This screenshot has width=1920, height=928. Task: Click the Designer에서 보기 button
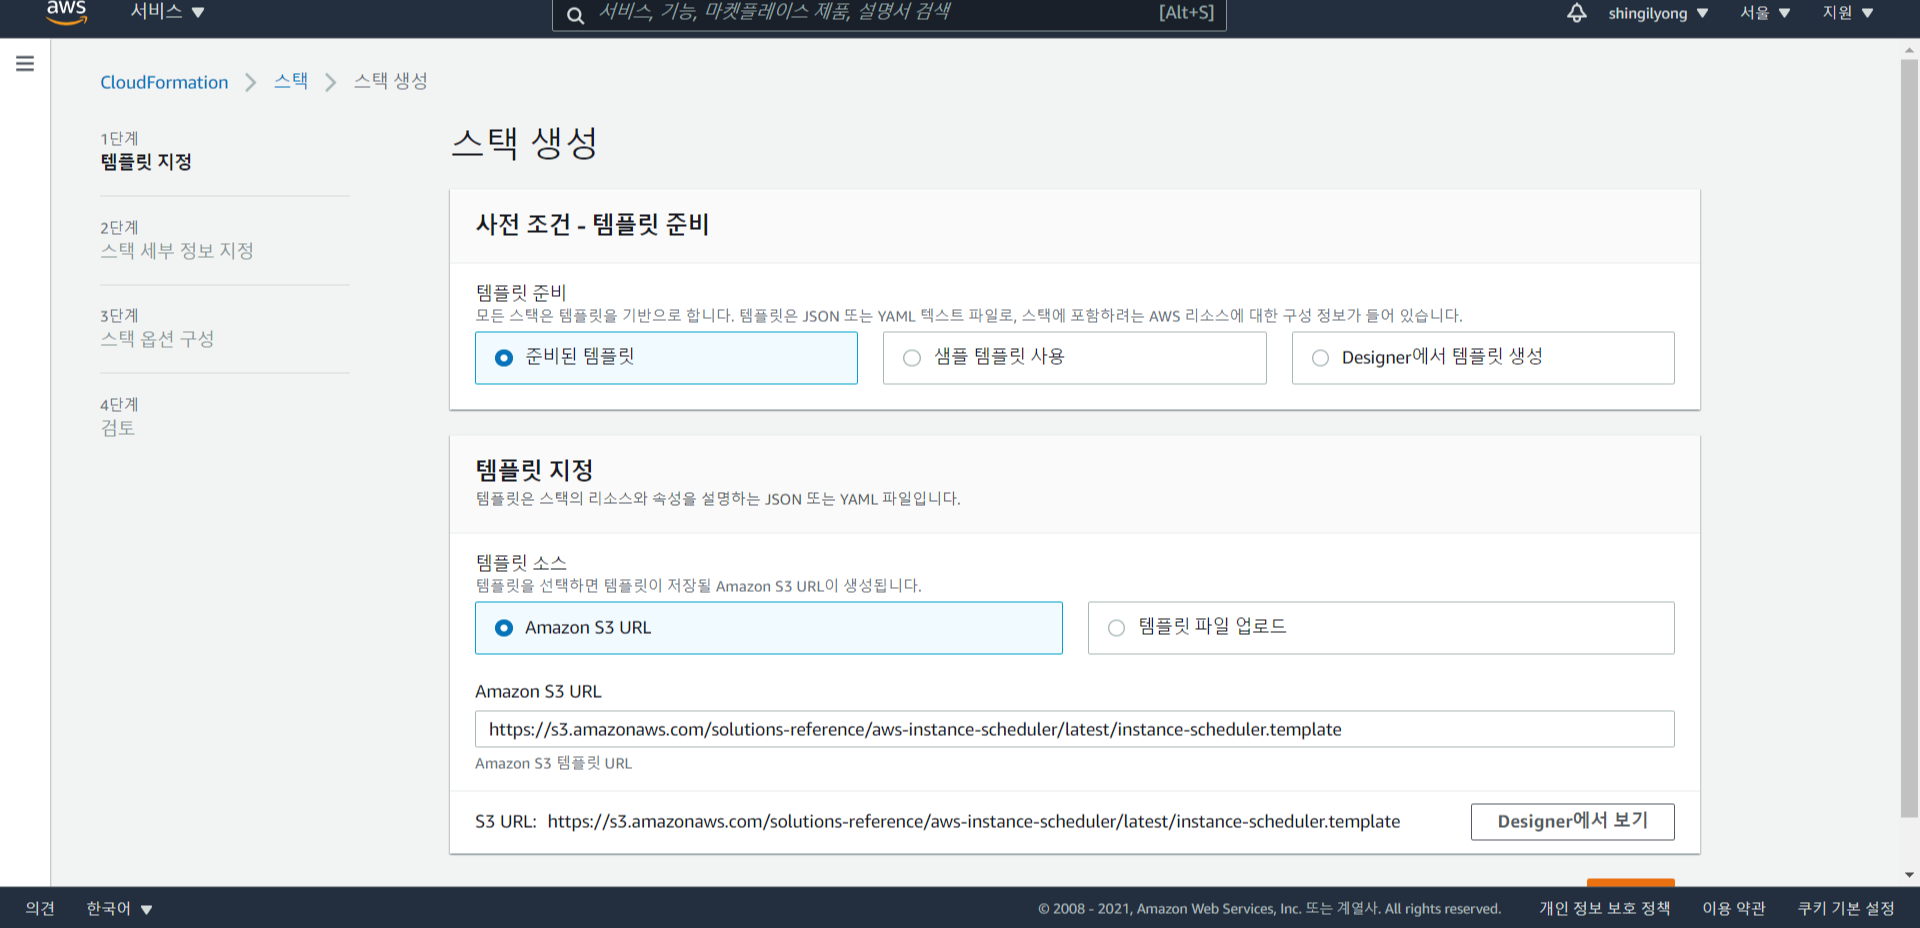1572,821
